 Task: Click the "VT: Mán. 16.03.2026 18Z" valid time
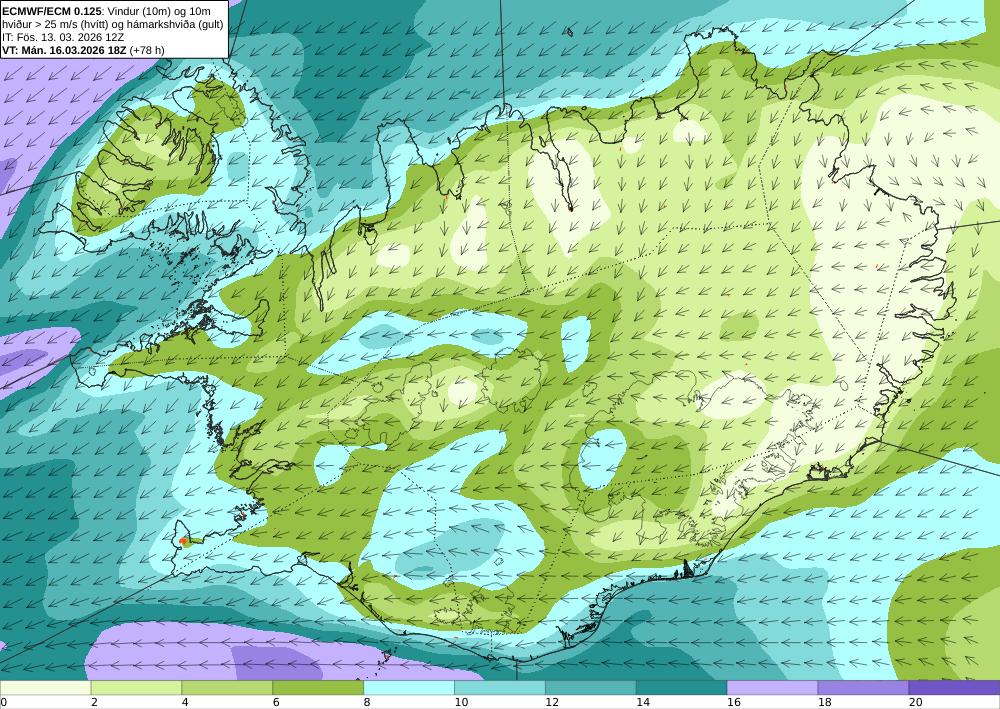click(x=64, y=50)
